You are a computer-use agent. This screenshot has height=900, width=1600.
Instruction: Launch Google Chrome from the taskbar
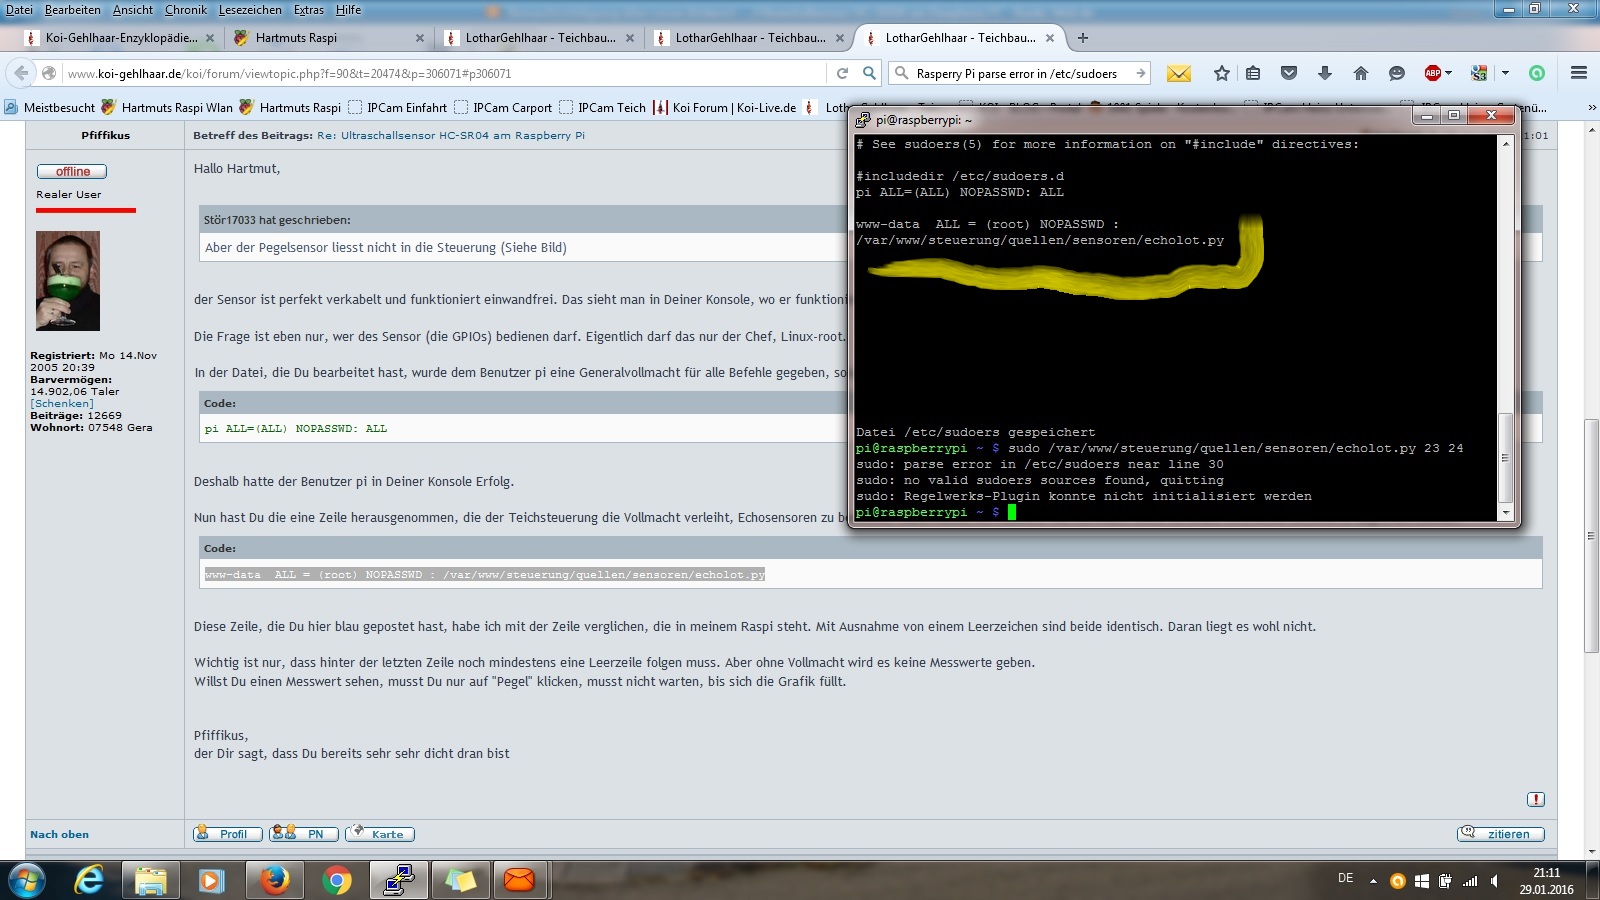tap(337, 880)
